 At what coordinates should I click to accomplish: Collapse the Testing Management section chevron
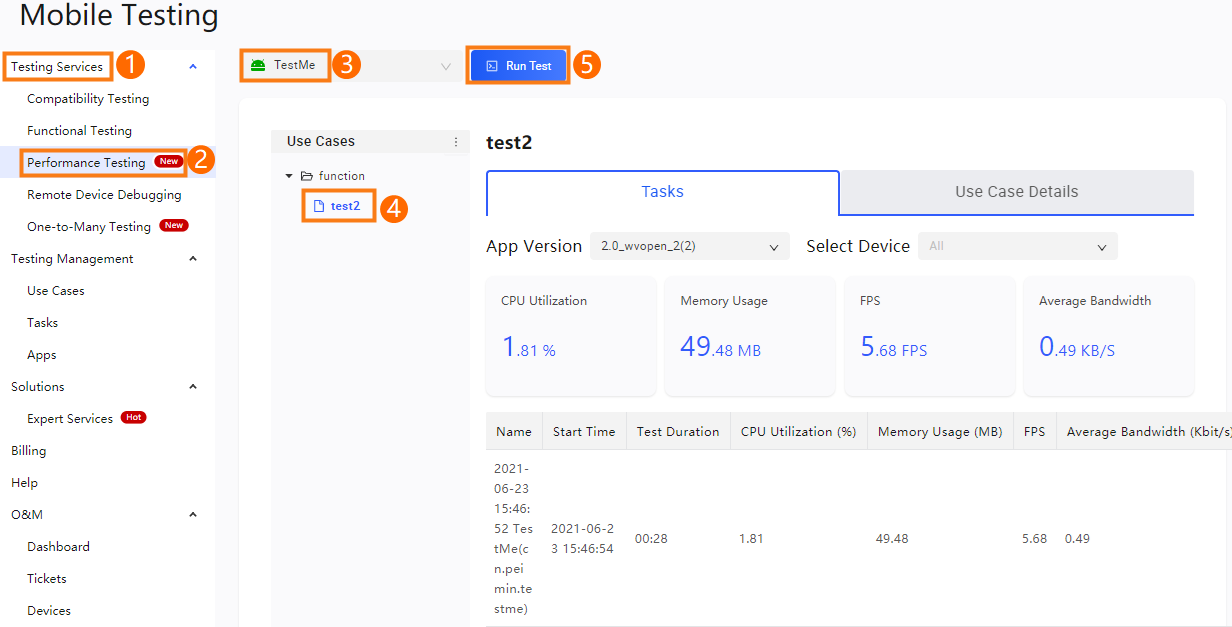coord(193,259)
